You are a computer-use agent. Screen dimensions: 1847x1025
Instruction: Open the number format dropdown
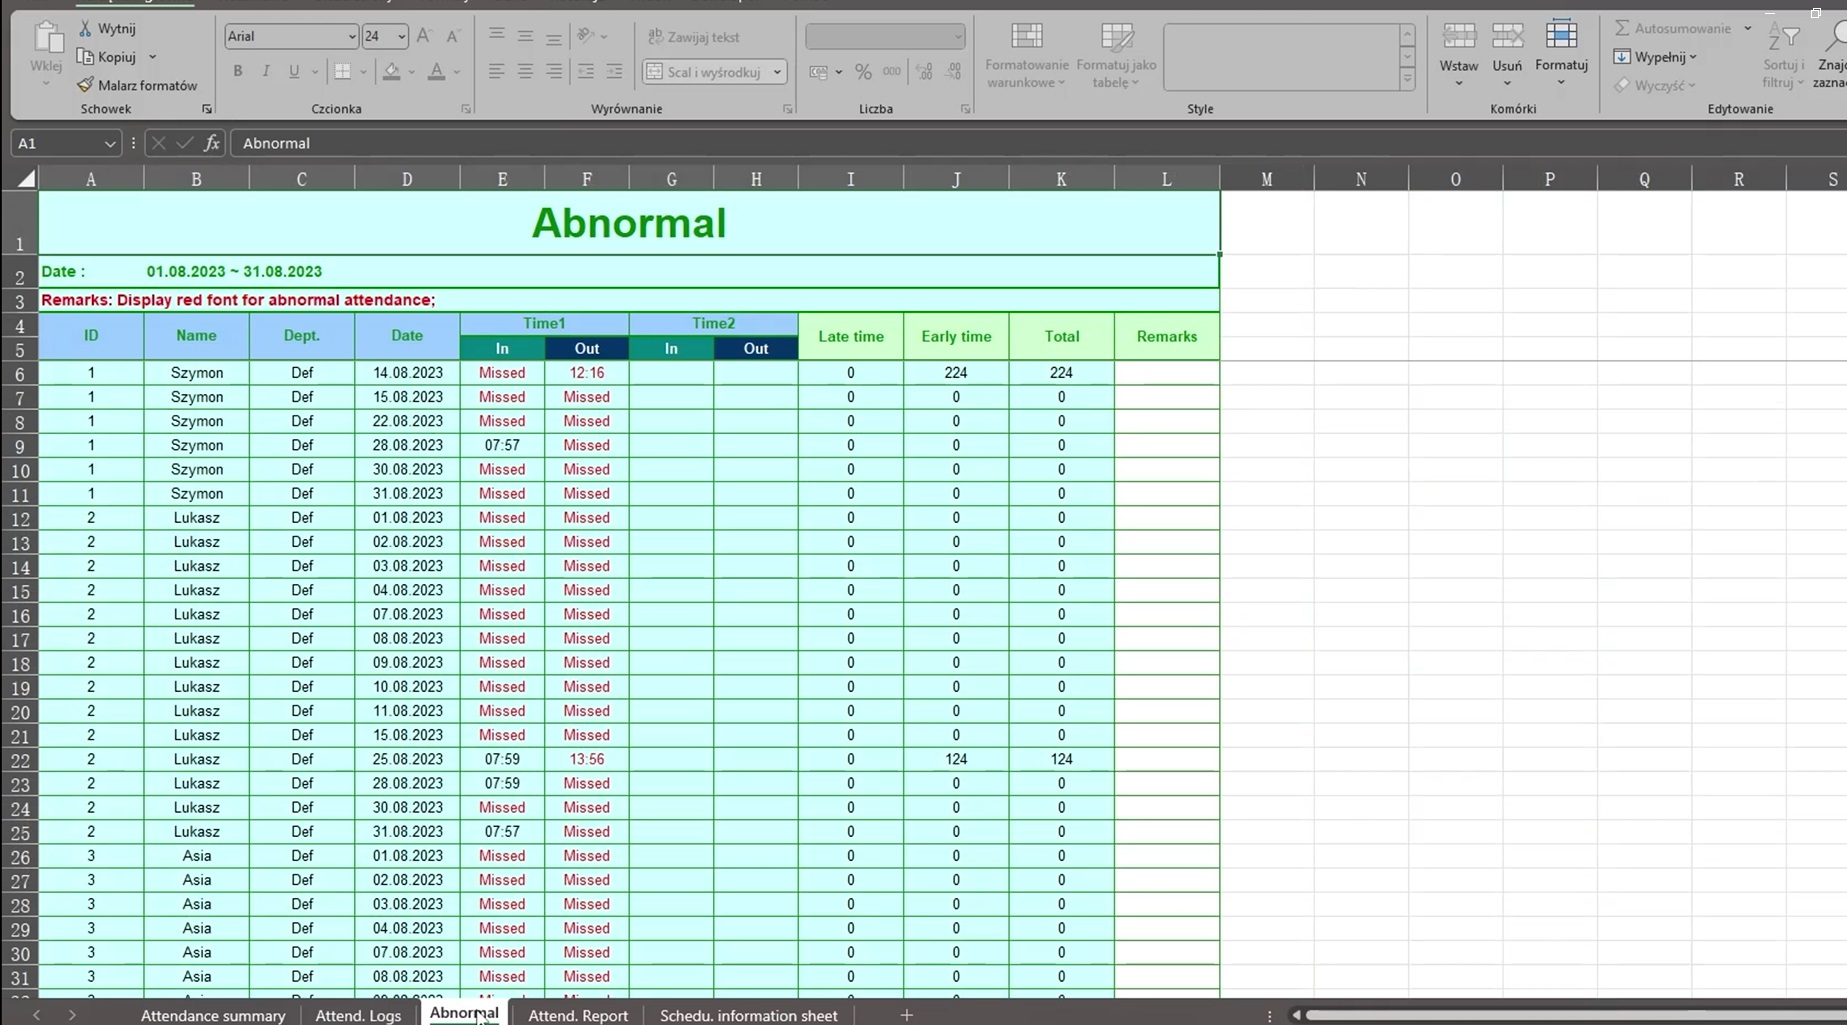[957, 37]
